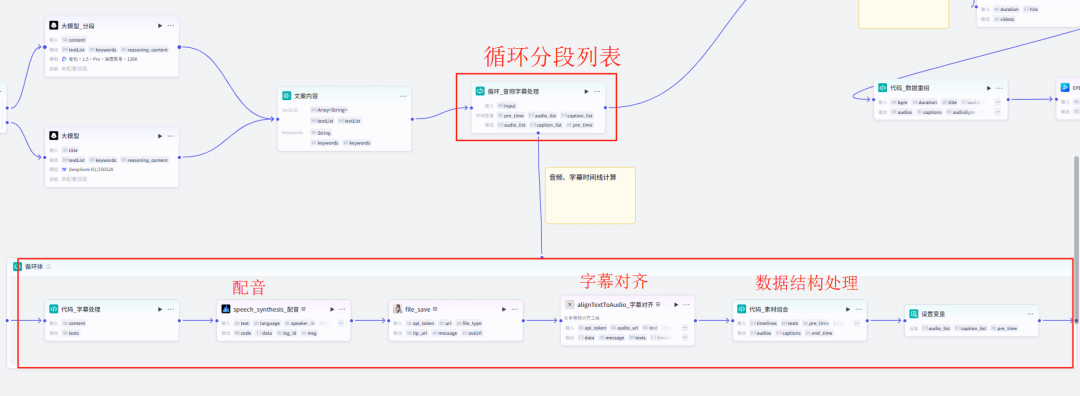Screen dimensions: 1080x396
Task: Select the 设置变量 node title
Action: [933, 313]
